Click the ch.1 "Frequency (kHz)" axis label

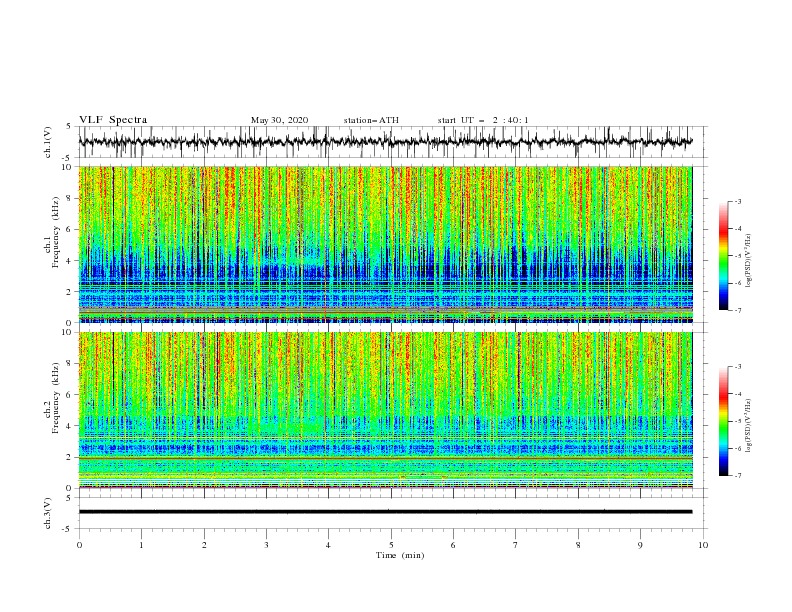pyautogui.click(x=56, y=231)
